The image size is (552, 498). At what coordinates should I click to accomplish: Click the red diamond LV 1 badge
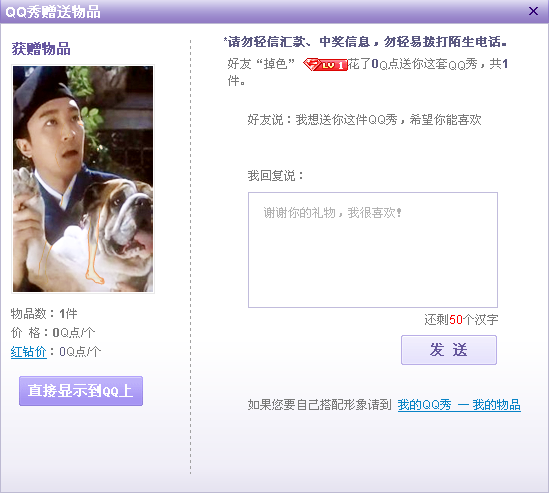(x=326, y=65)
